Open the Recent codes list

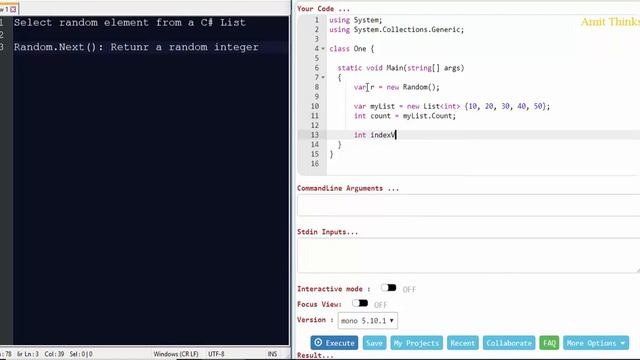[462, 343]
